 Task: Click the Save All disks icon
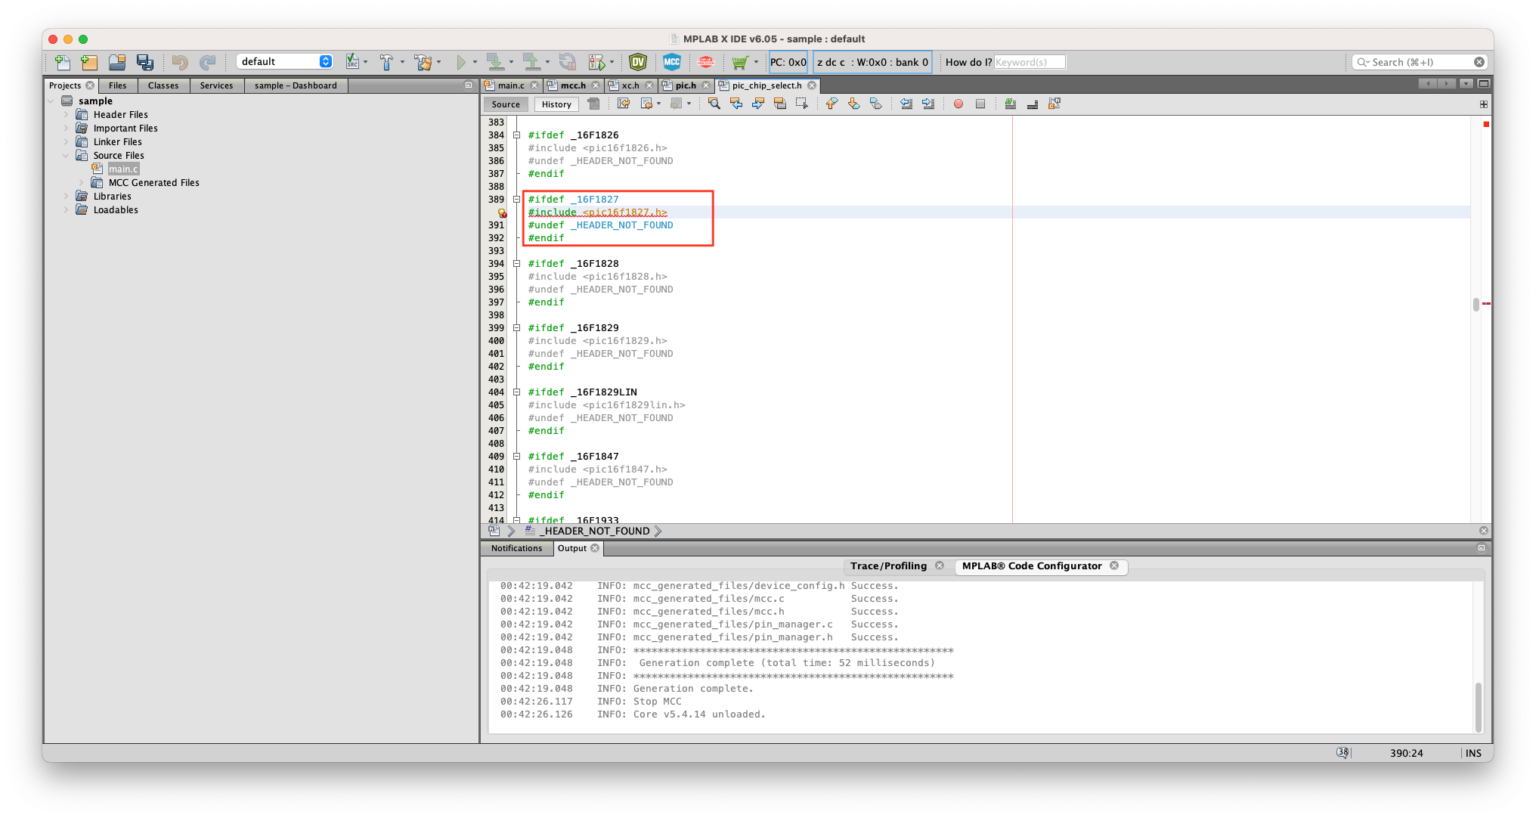pyautogui.click(x=145, y=62)
